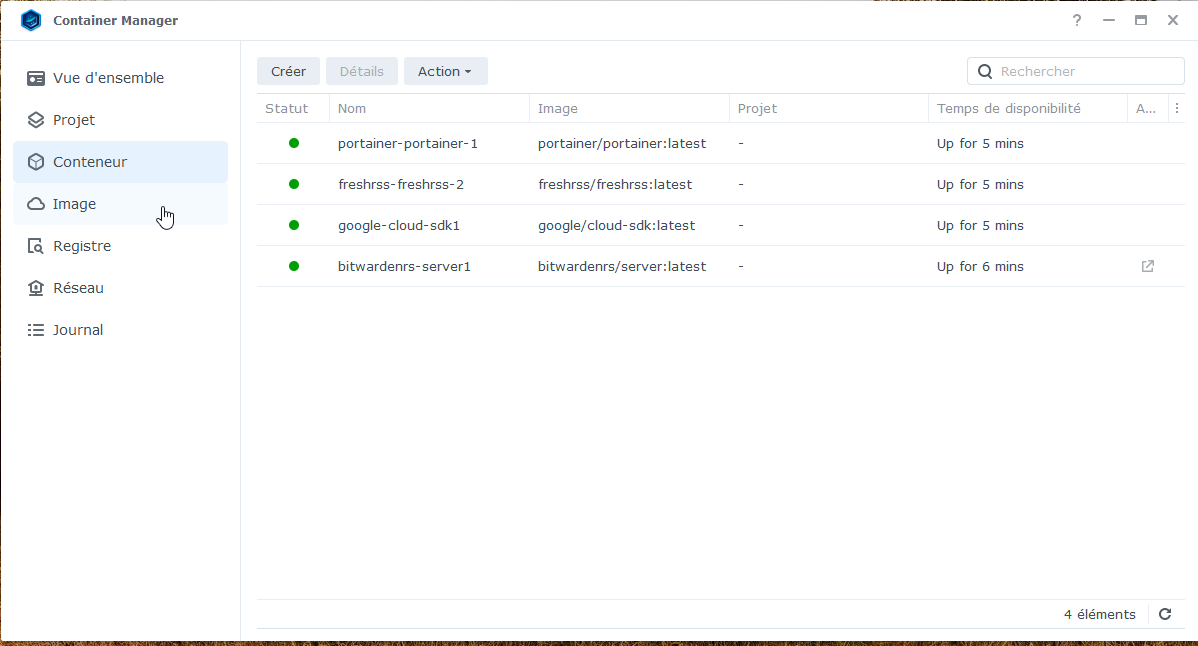Click the Détails button

[361, 71]
